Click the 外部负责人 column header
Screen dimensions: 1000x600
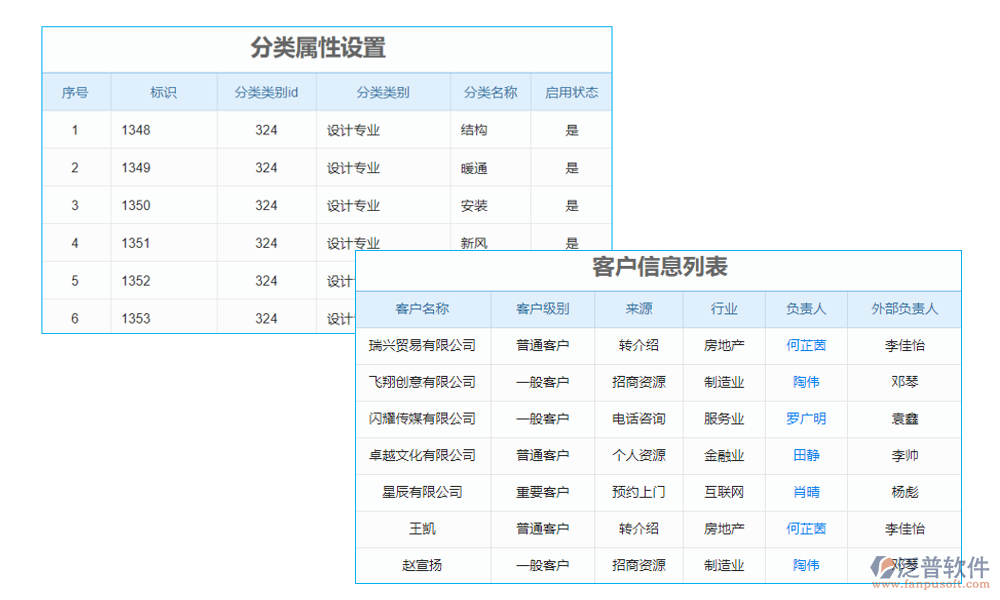point(903,309)
